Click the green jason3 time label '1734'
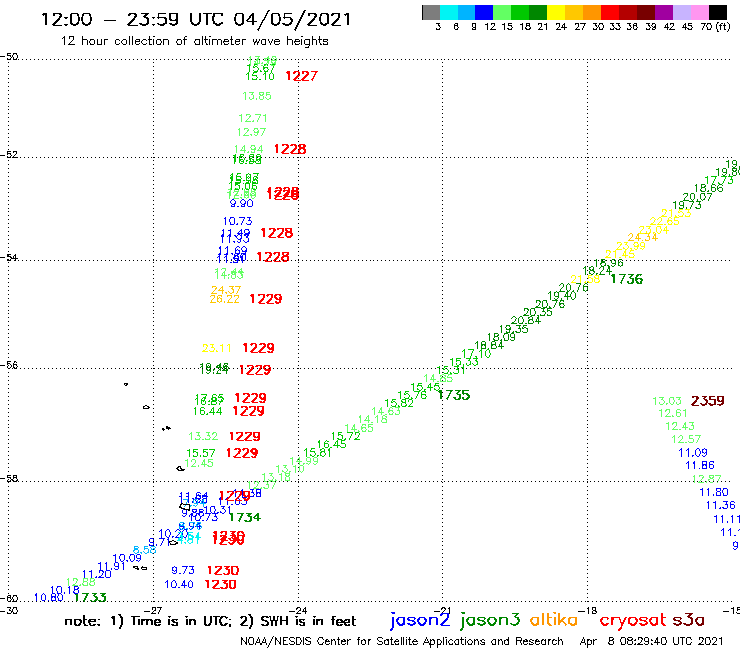The height and width of the screenshot is (650, 740). [244, 517]
